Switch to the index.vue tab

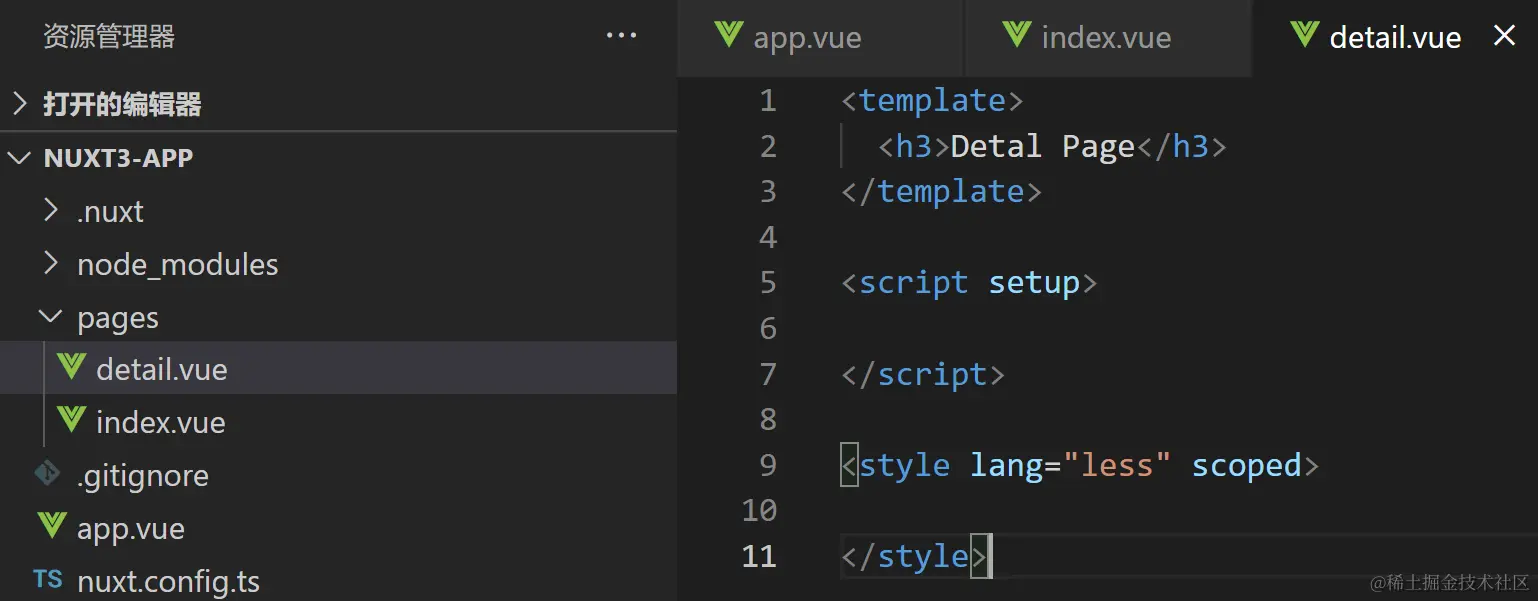tap(1105, 38)
